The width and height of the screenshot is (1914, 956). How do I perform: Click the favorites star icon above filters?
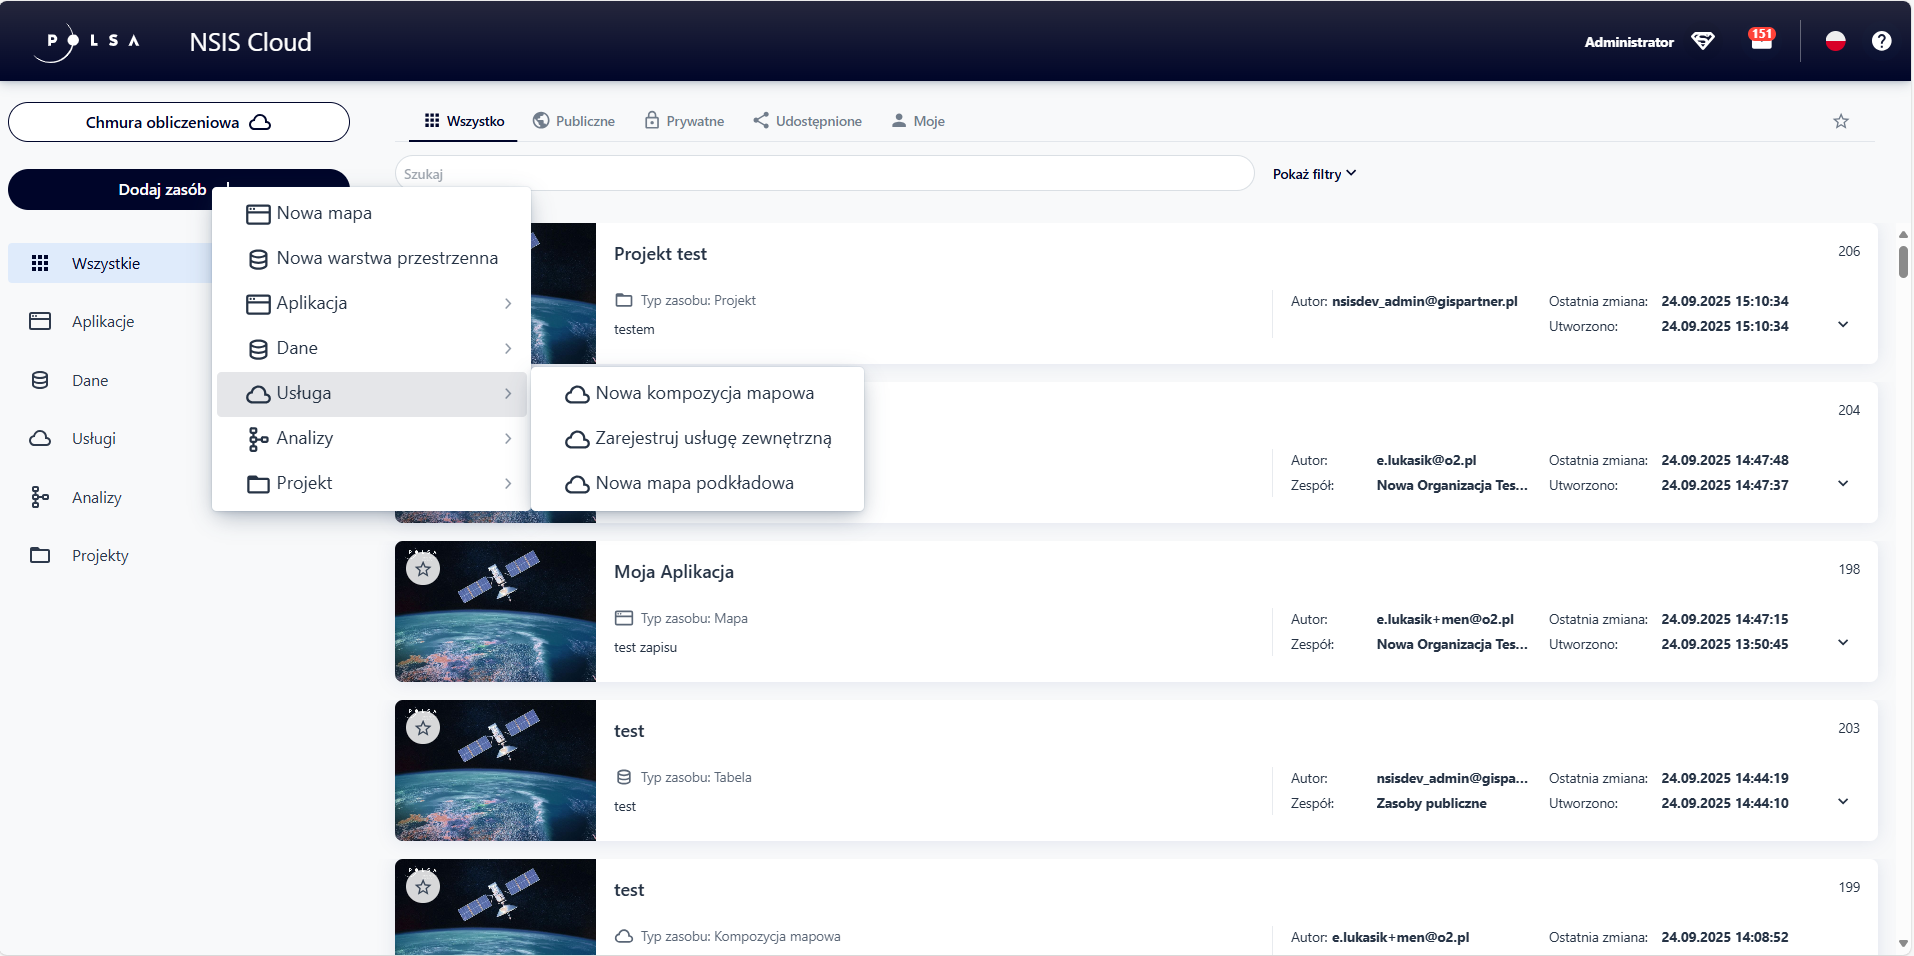[1840, 121]
